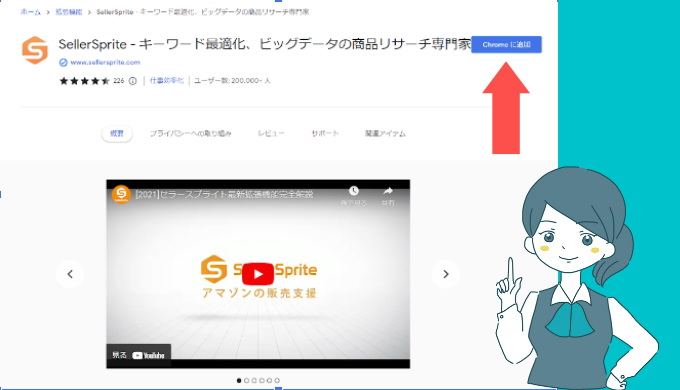Image resolution: width=680 pixels, height=390 pixels.
Task: Select the first carousel dot
Action: click(239, 380)
